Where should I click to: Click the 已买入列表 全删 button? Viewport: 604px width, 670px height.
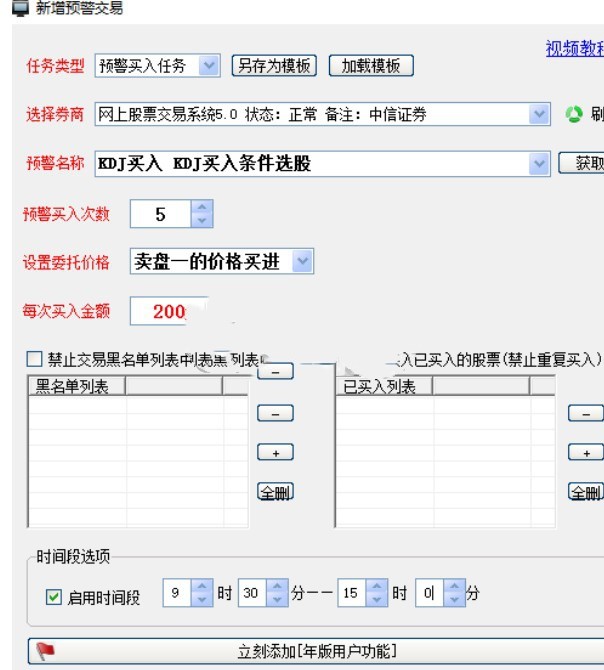coord(586,492)
